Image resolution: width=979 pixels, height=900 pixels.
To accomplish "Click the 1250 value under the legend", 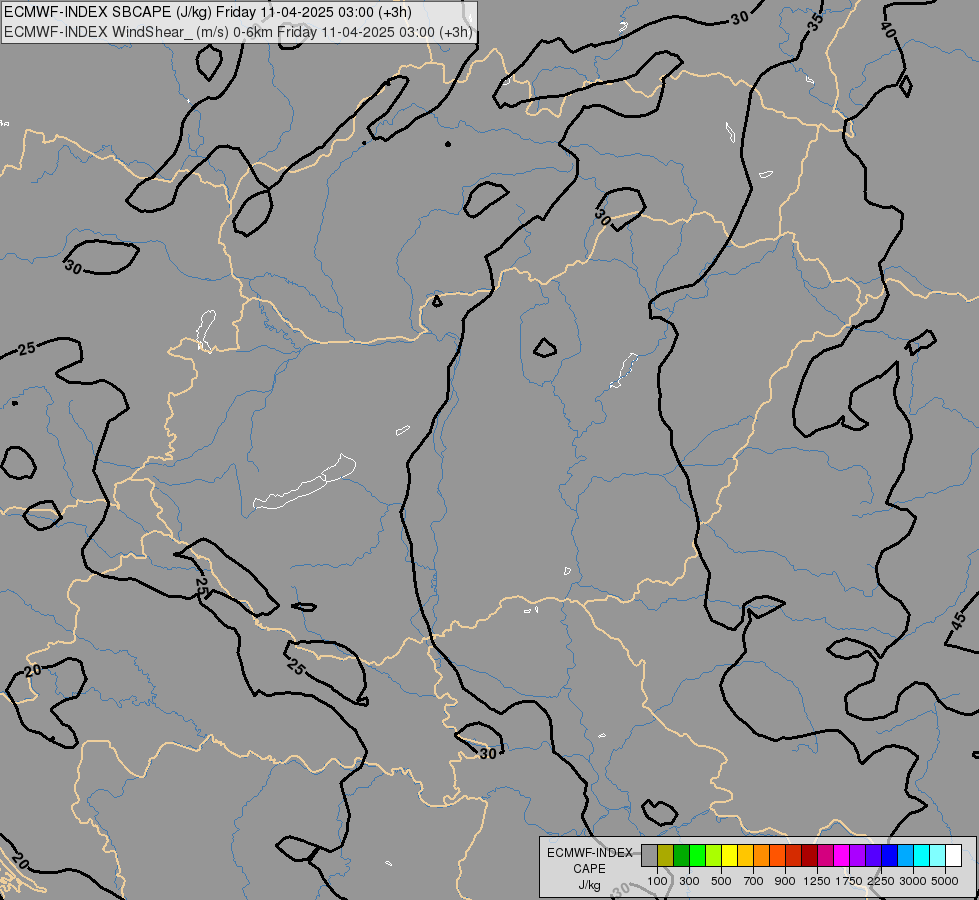I will pyautogui.click(x=817, y=881).
